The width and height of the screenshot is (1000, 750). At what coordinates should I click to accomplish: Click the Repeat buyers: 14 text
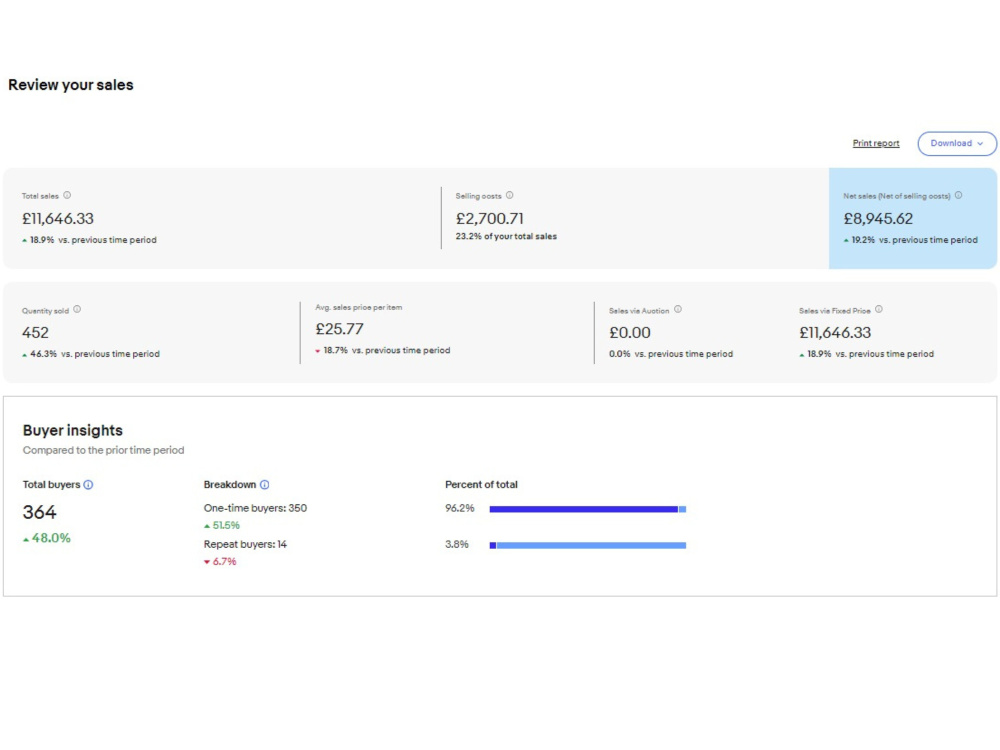click(x=245, y=545)
